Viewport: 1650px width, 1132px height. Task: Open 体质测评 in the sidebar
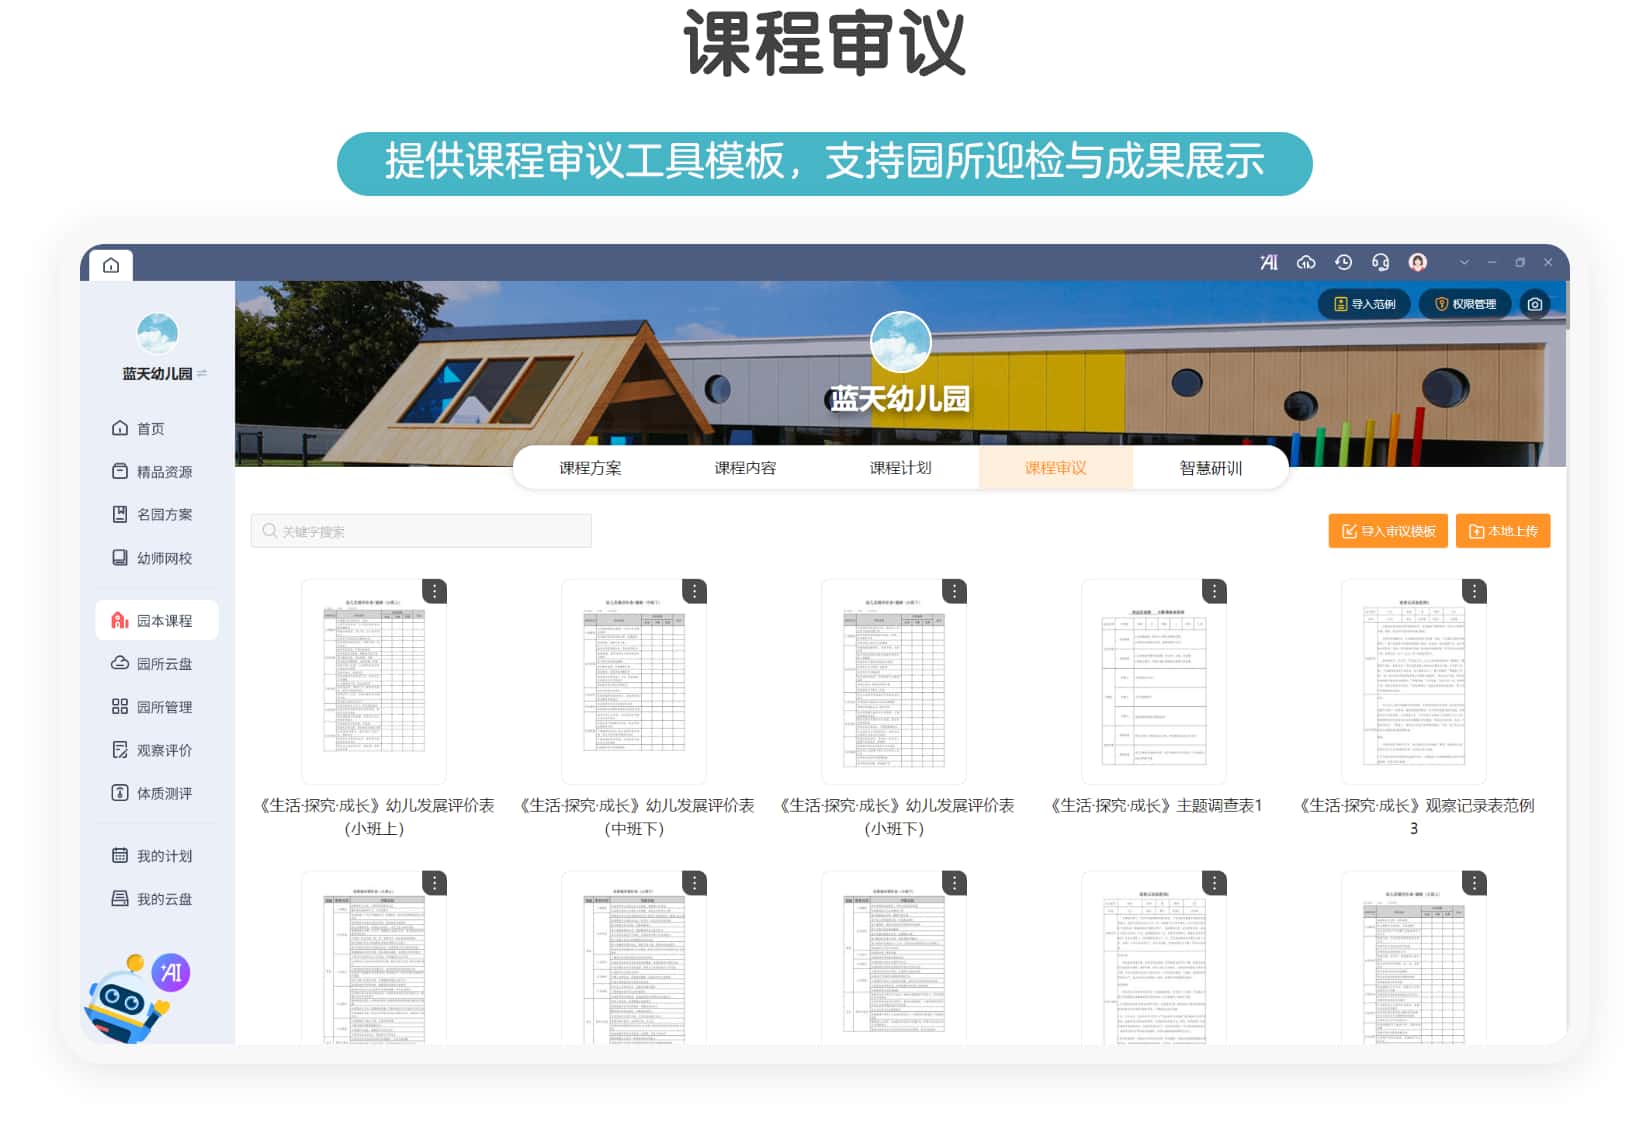coord(160,792)
